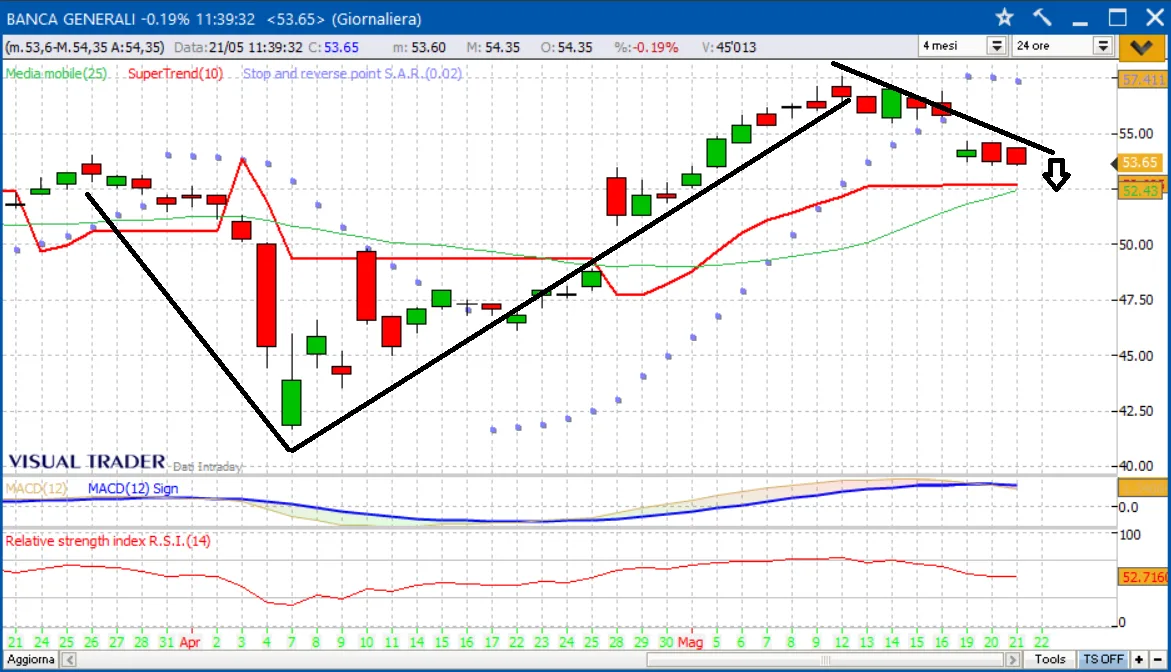This screenshot has height=672, width=1171.
Task: Click the right scroll arrow beside Tools
Action: (1013, 659)
